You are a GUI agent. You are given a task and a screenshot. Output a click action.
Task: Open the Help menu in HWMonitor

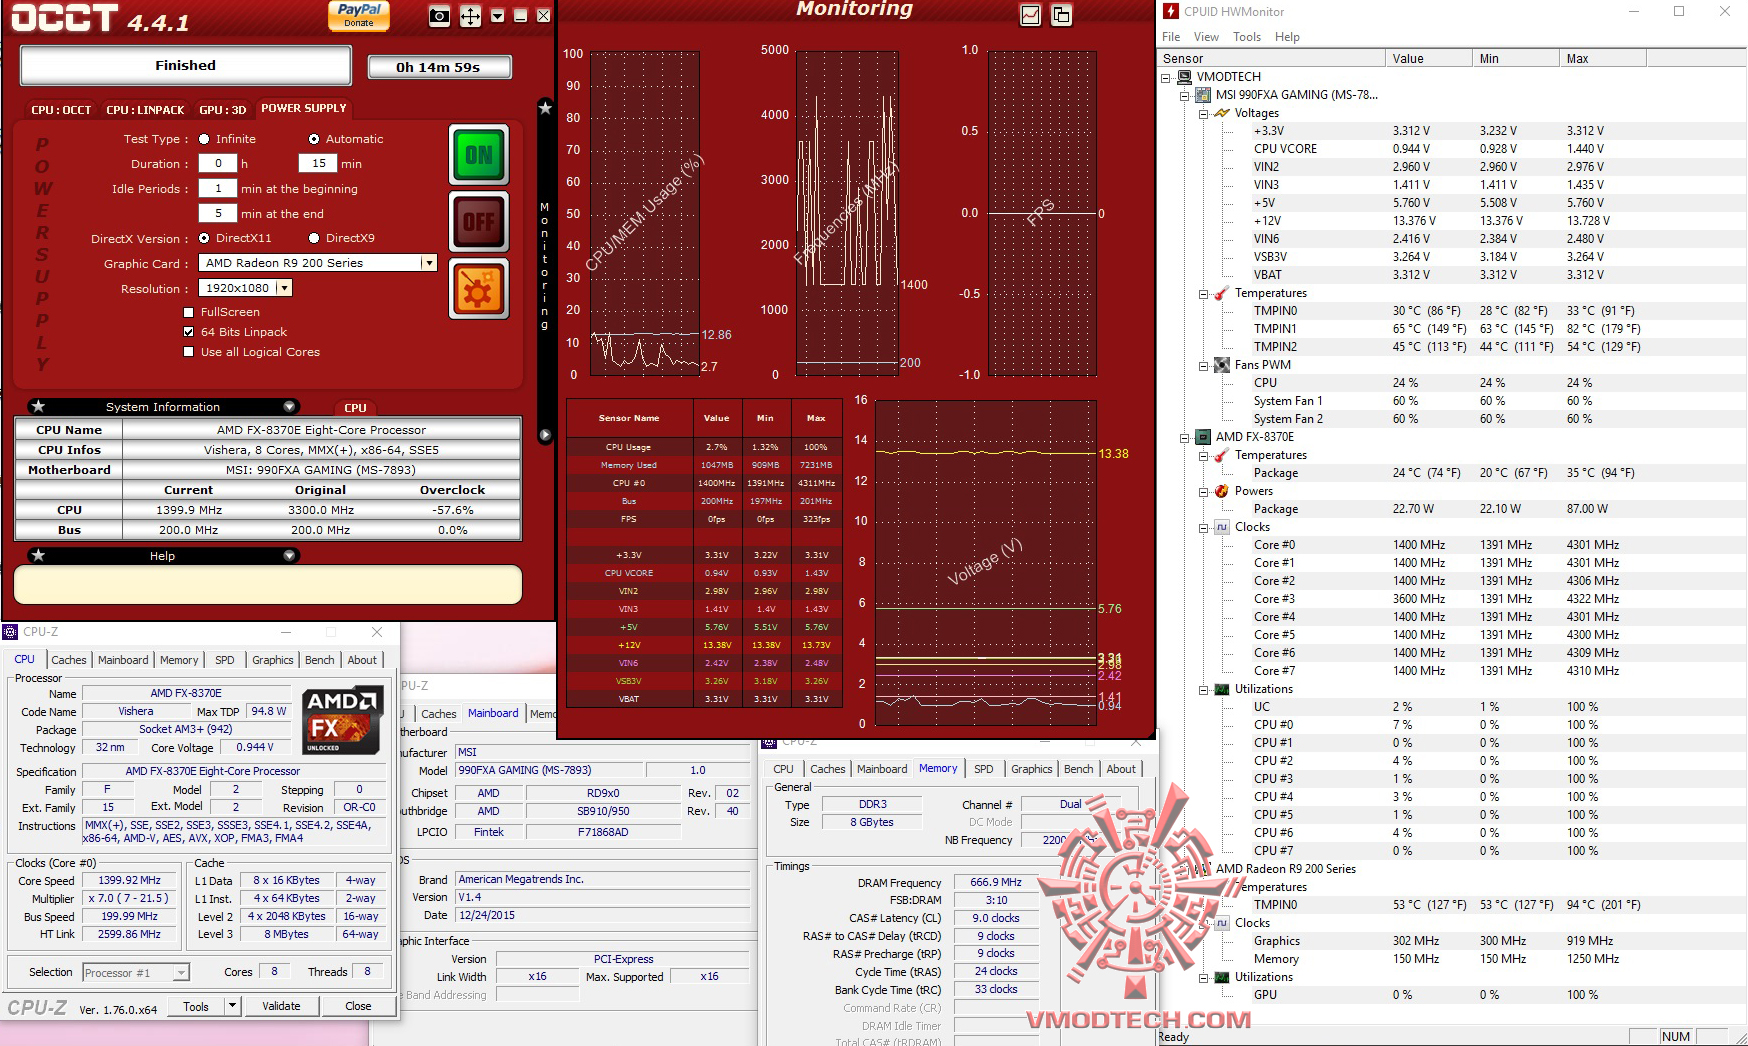click(x=1287, y=37)
